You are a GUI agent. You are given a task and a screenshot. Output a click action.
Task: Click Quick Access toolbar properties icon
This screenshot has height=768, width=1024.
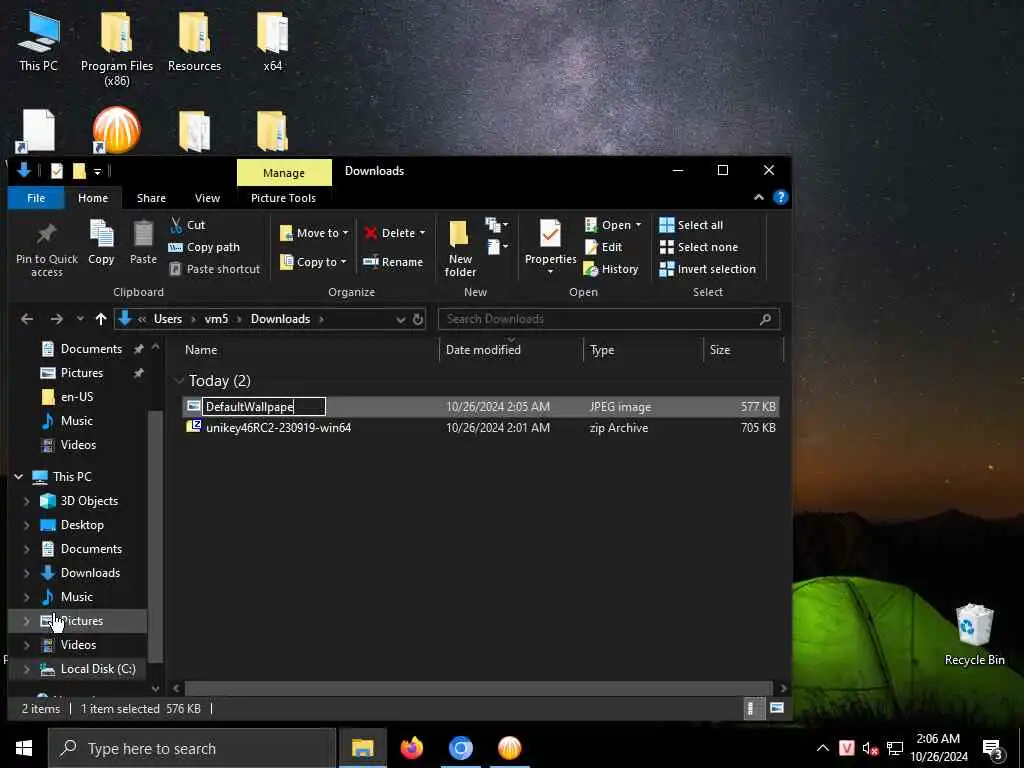57,171
